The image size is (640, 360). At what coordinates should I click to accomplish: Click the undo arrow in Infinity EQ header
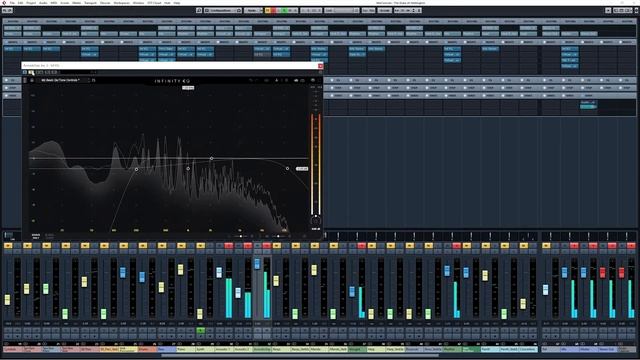pyautogui.click(x=251, y=80)
